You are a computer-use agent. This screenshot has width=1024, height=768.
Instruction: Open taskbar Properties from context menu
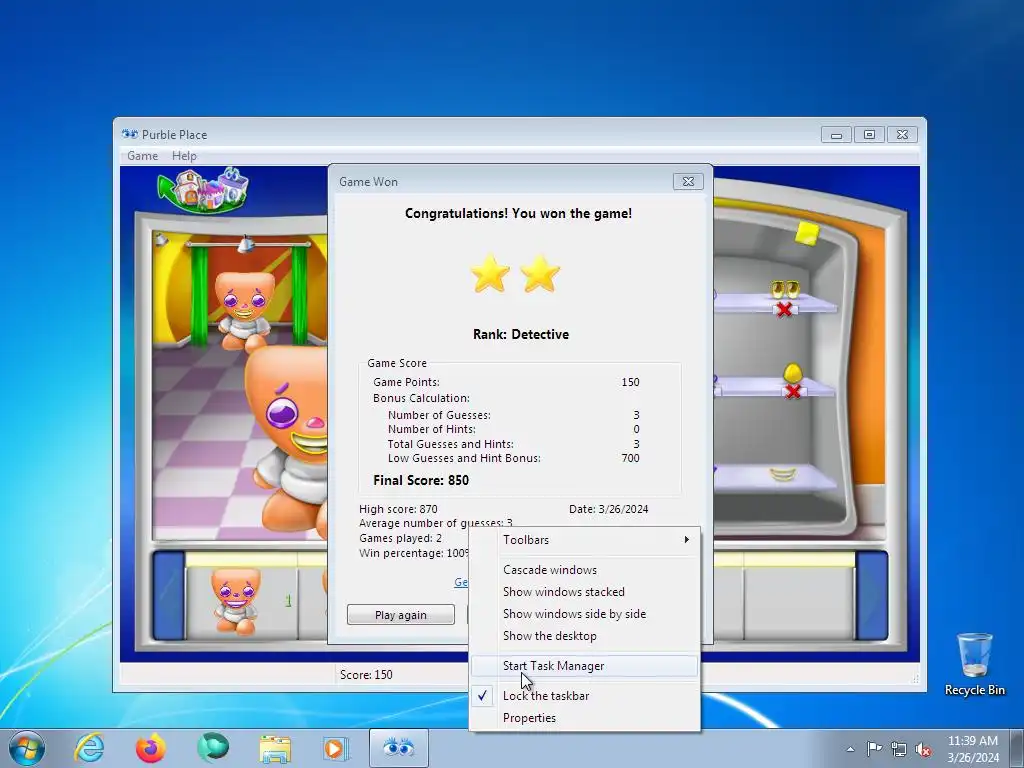point(584,718)
